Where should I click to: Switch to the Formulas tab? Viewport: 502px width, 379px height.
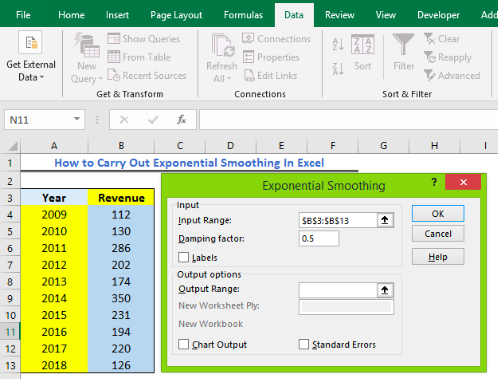click(243, 15)
